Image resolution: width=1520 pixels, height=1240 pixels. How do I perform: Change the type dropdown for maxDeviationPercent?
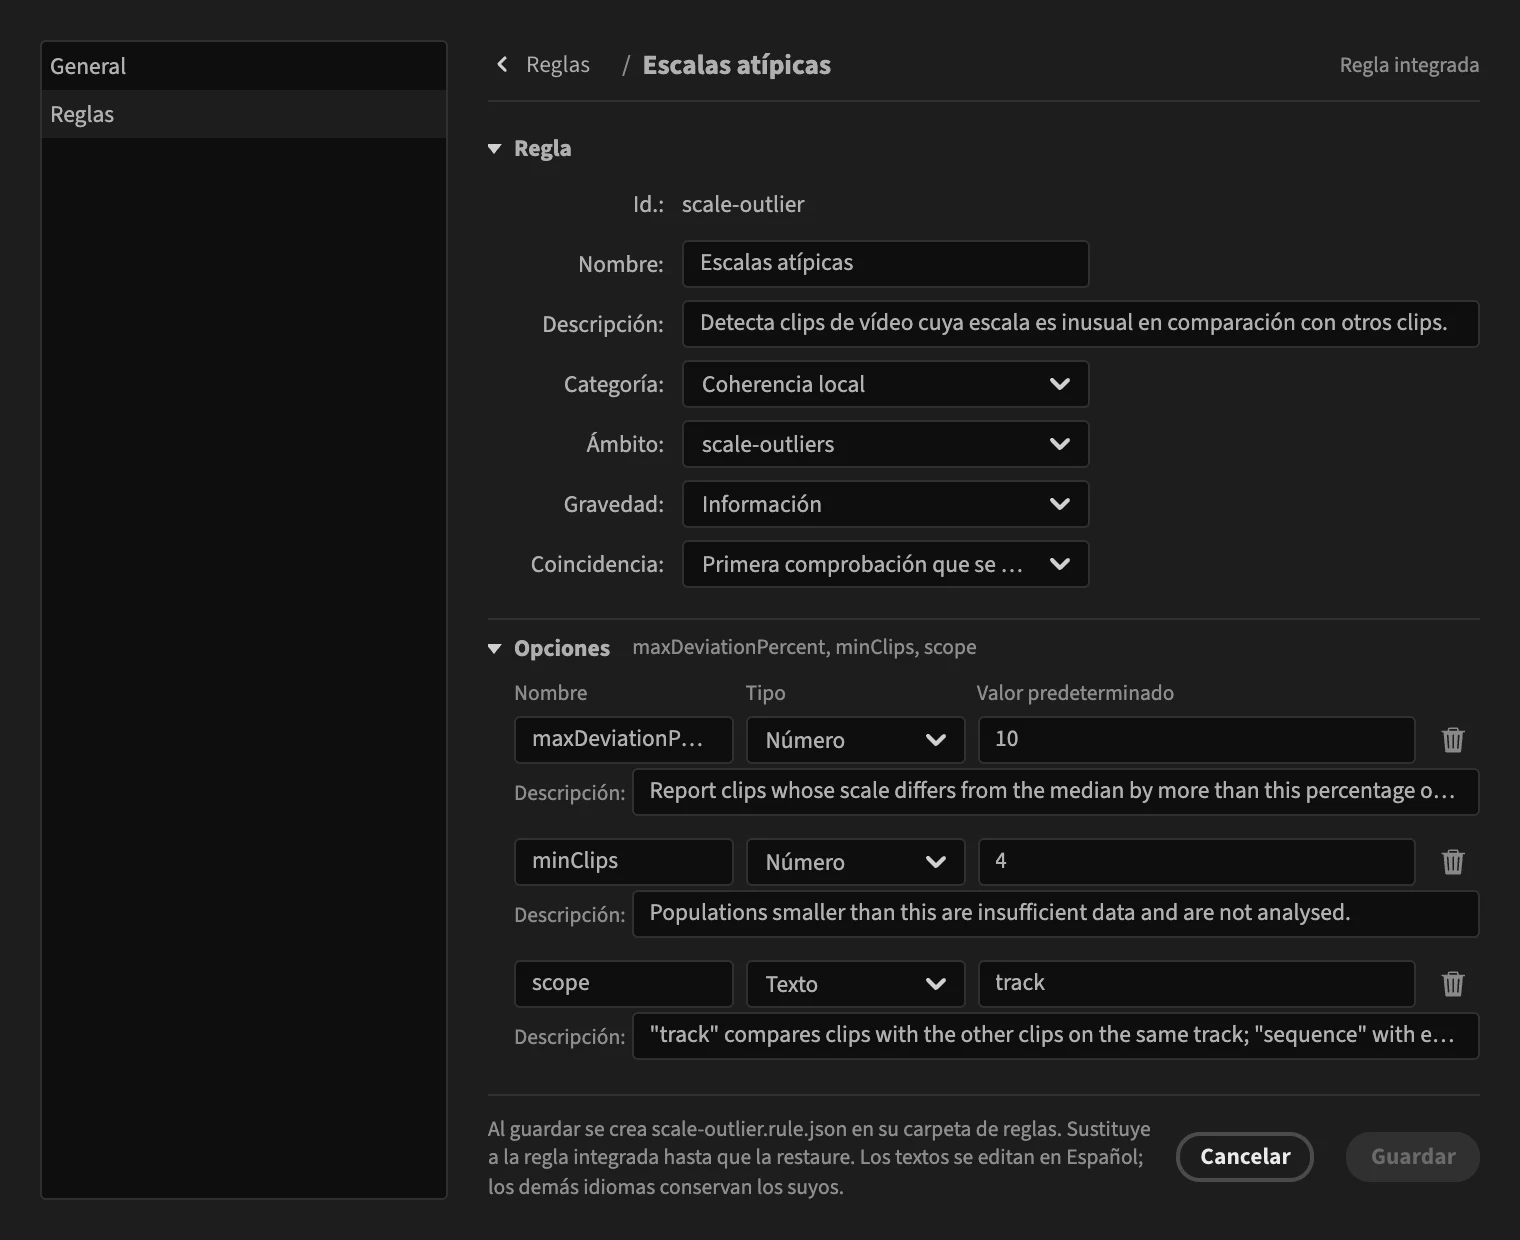pos(855,740)
